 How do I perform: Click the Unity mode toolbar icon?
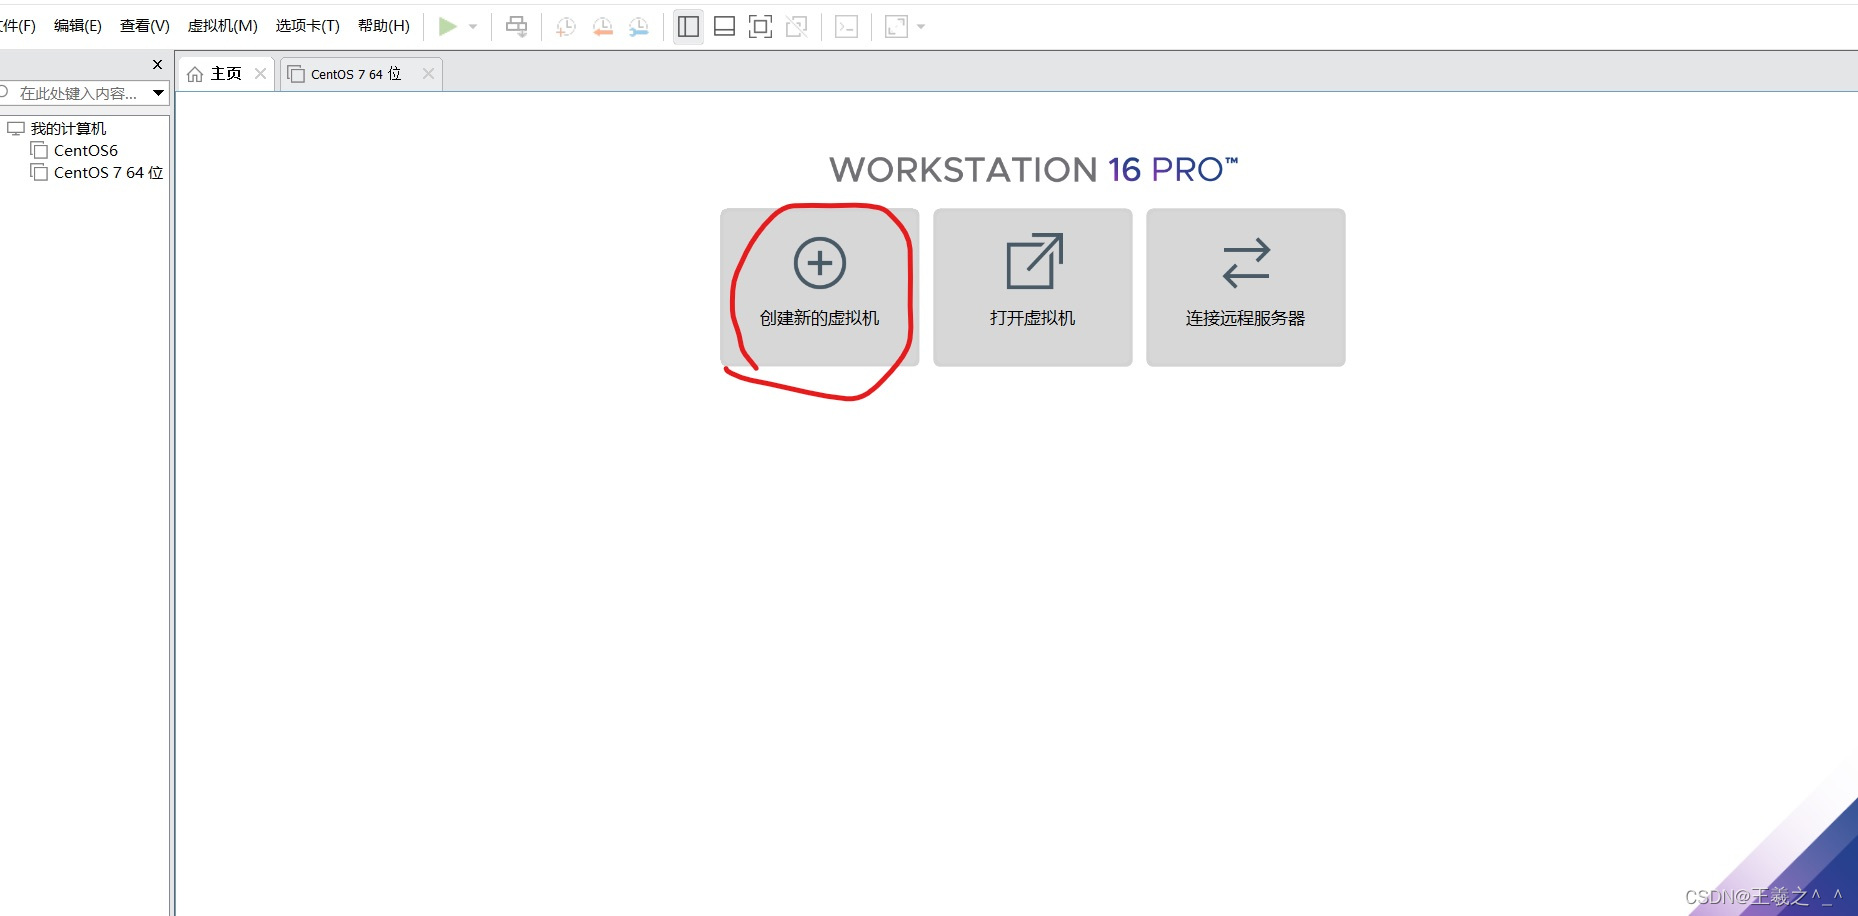(797, 27)
